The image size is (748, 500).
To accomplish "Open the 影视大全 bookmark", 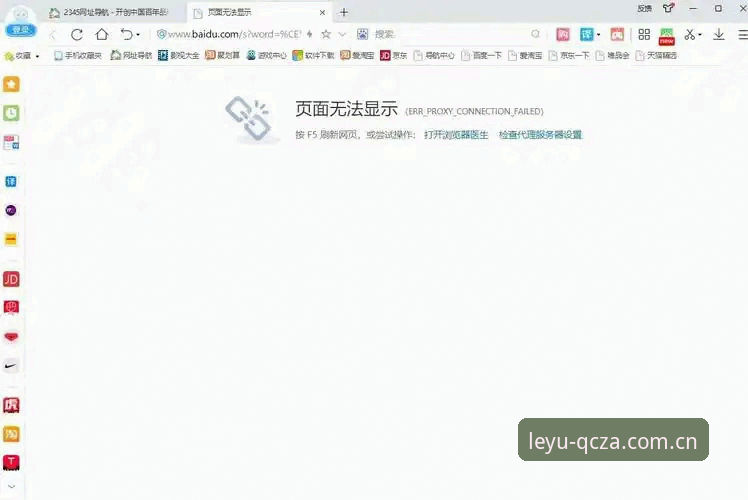I will click(178, 56).
